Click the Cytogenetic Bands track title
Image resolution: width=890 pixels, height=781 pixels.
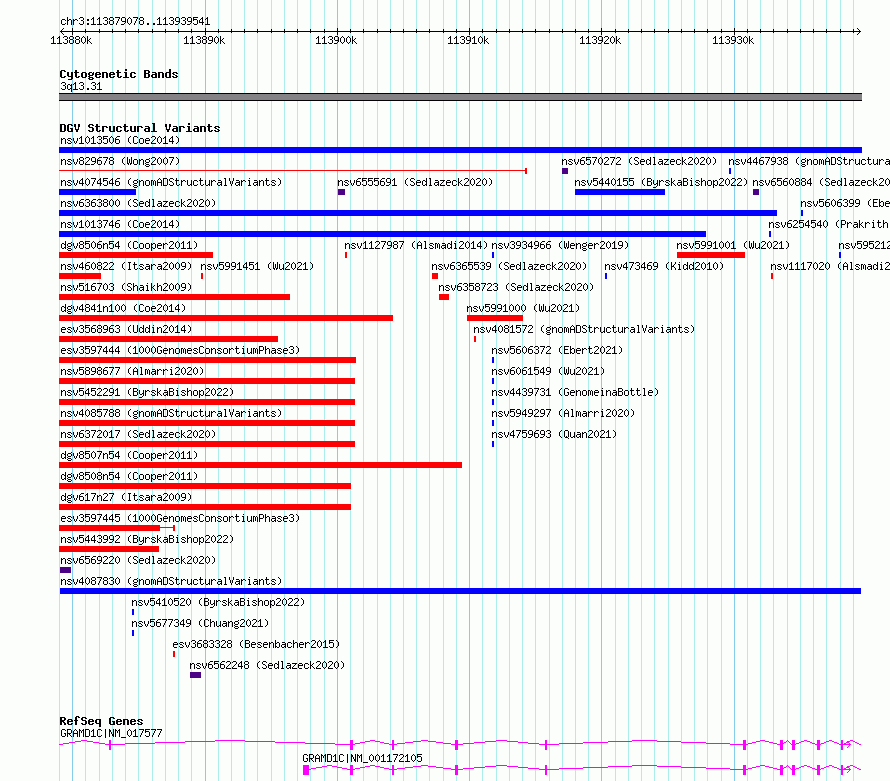[119, 74]
